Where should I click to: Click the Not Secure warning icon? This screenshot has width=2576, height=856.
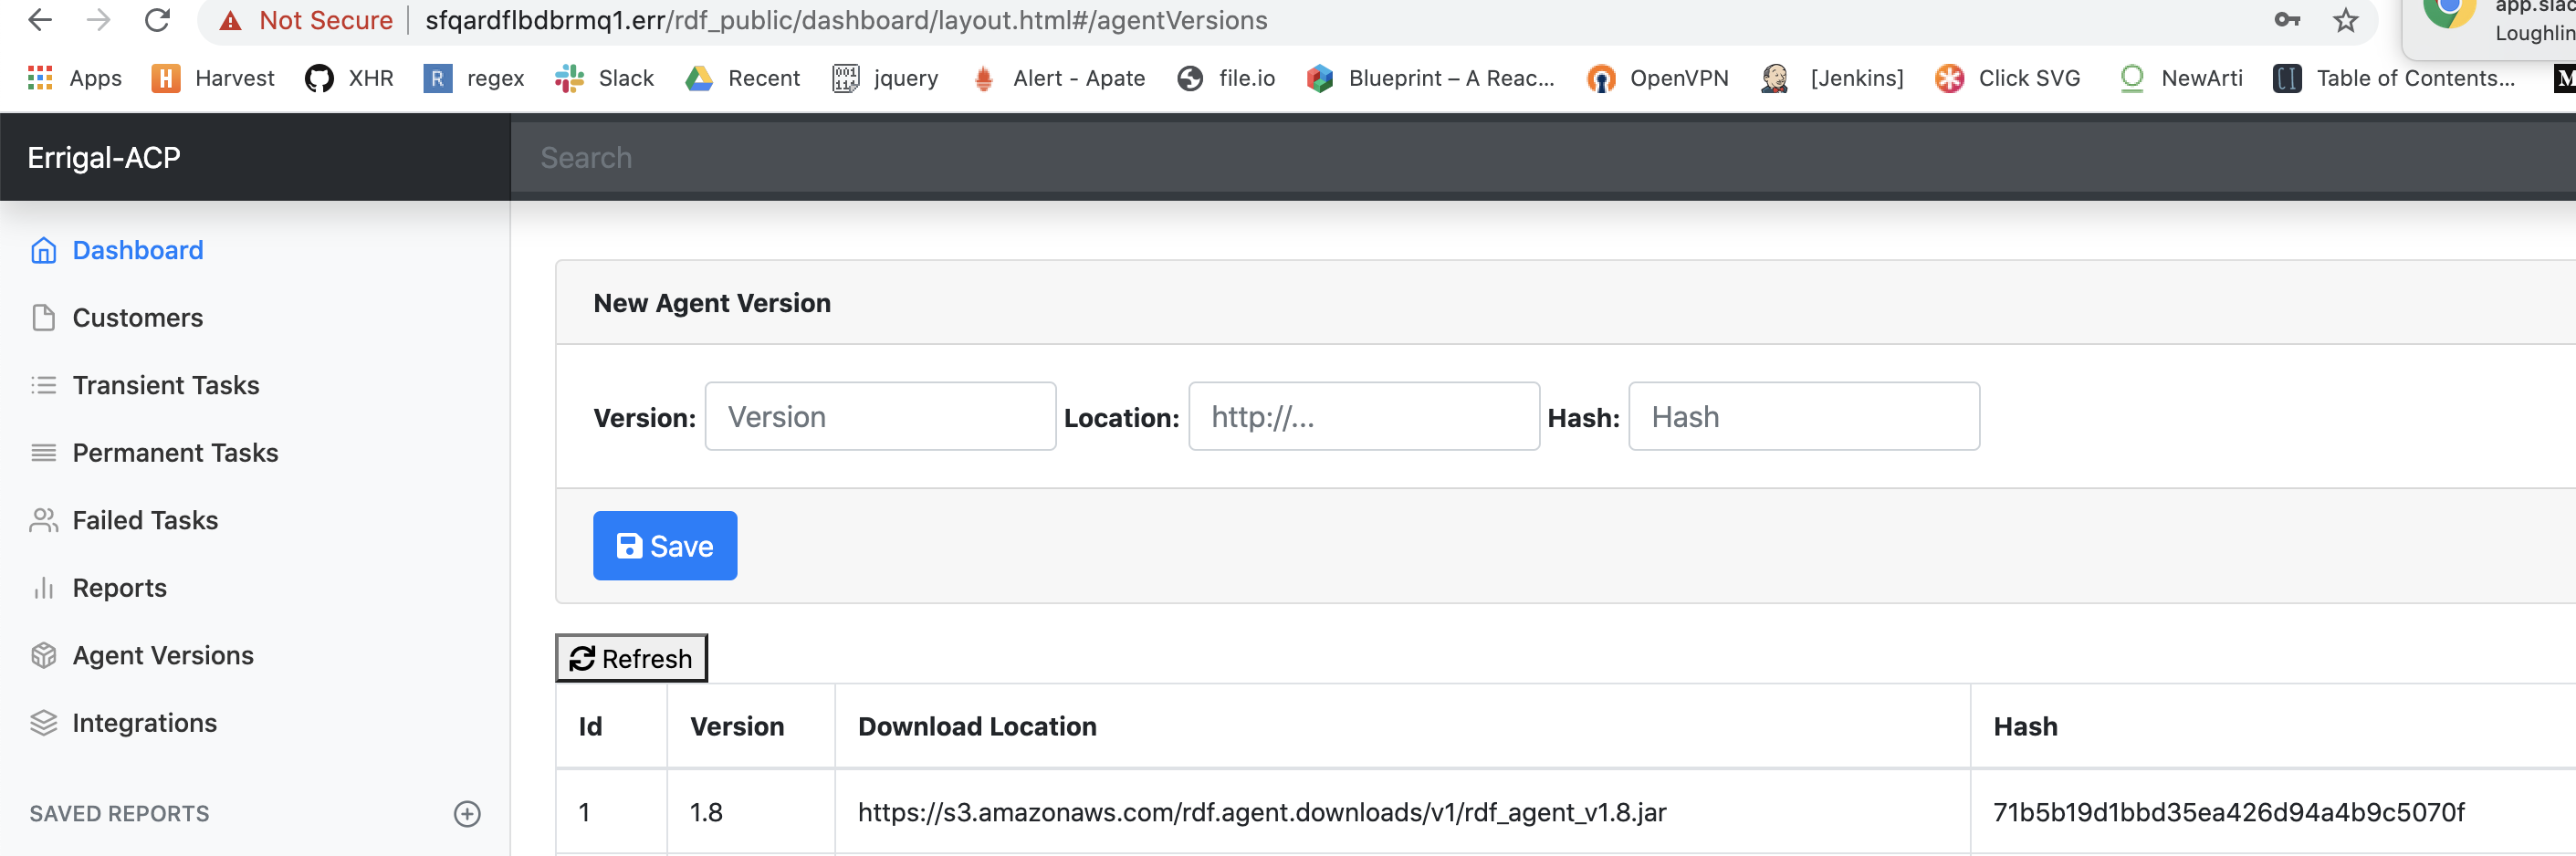click(231, 20)
